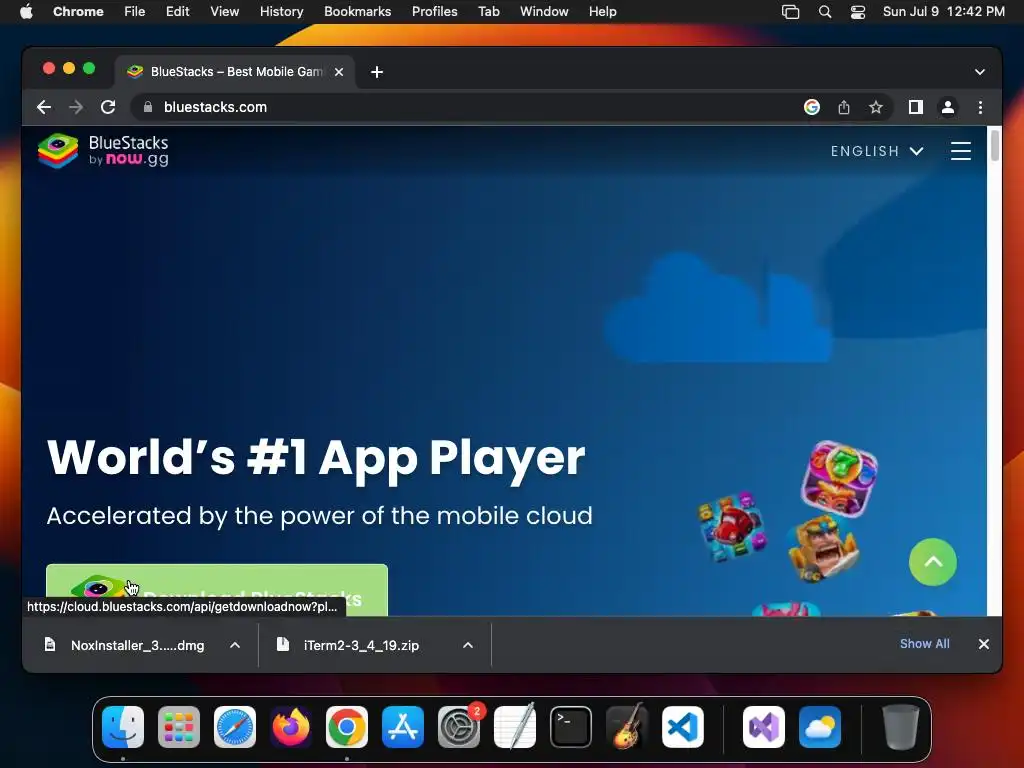Viewport: 1024px width, 768px height.
Task: Open iTerm2-3_4_19.zip download item
Action: click(349, 645)
